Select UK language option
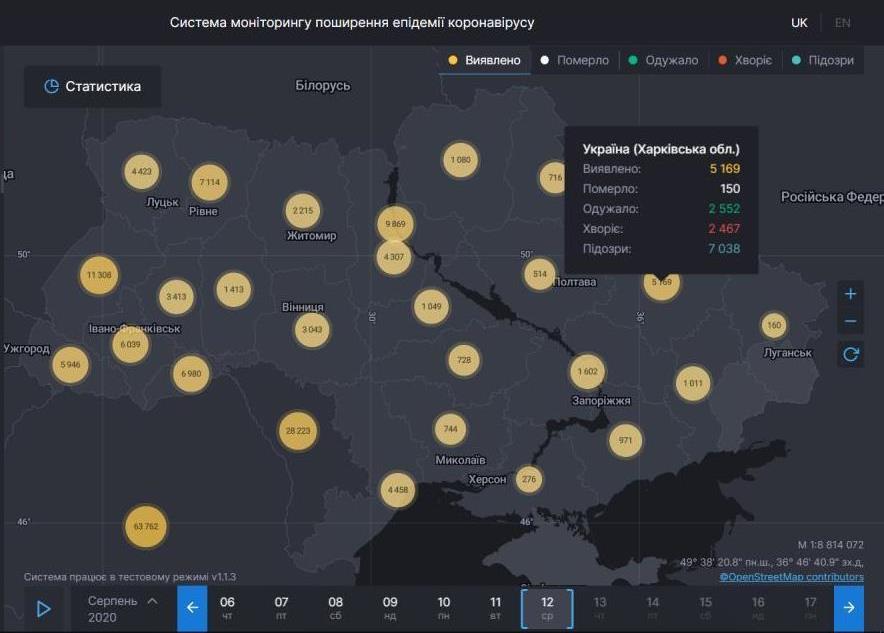Image resolution: width=884 pixels, height=633 pixels. (x=799, y=22)
